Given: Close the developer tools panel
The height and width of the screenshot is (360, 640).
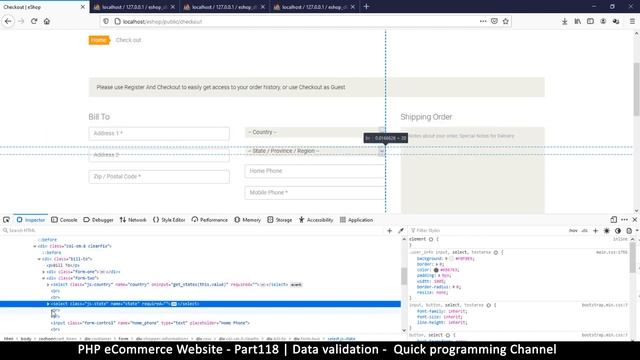Looking at the screenshot, I should (635, 220).
